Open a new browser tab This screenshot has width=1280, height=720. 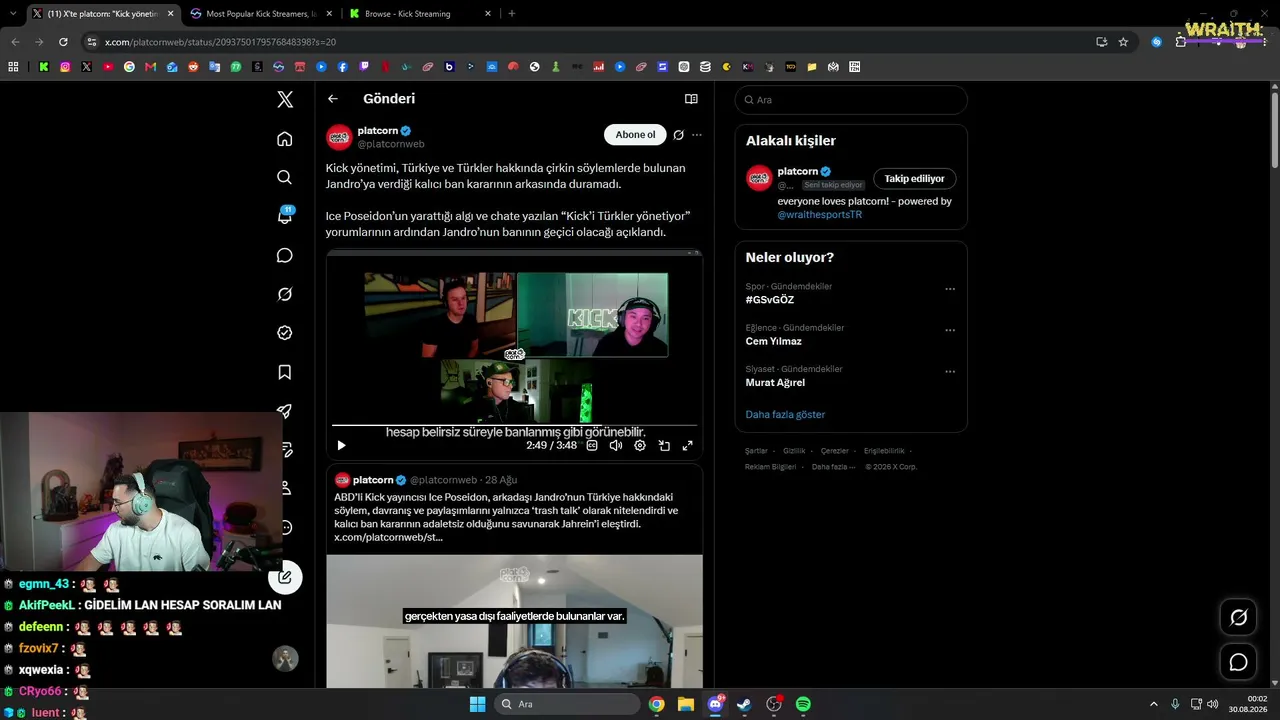[512, 14]
